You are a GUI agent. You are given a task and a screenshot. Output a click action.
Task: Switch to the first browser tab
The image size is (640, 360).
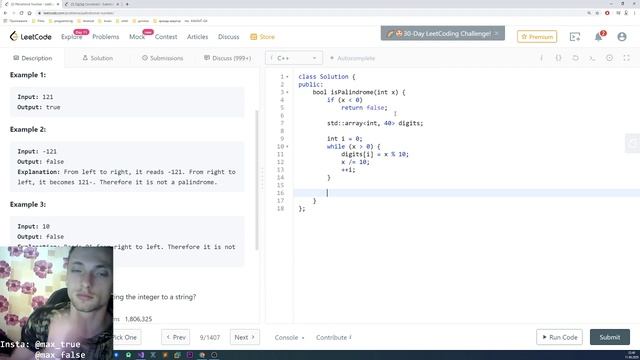31,4
